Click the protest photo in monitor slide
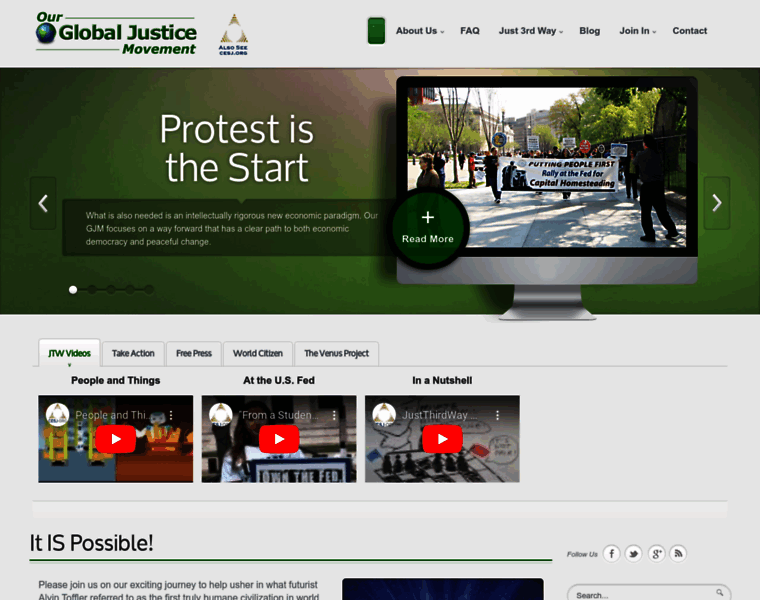 [547, 167]
